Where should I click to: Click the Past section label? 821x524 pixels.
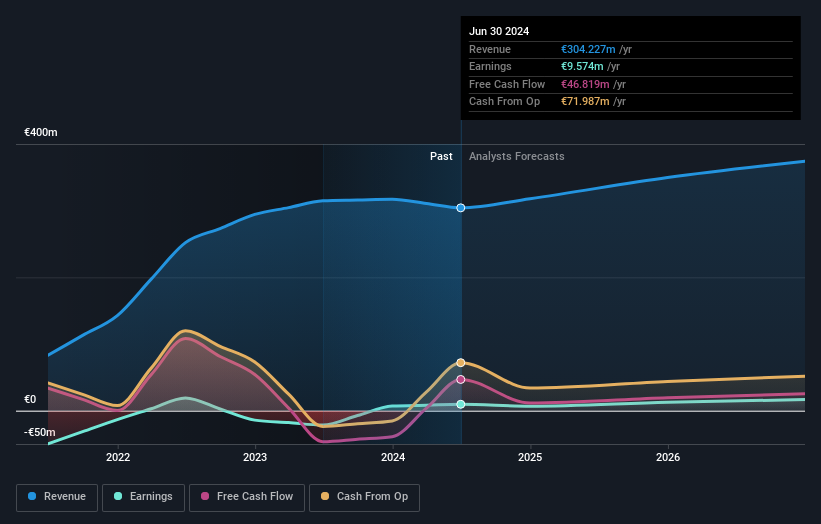(441, 156)
